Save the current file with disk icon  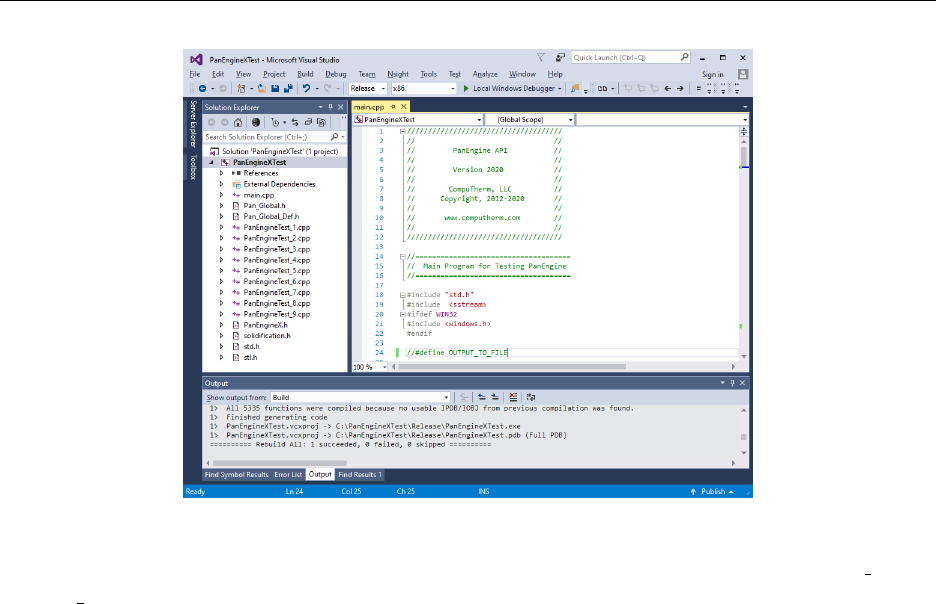coord(275,88)
